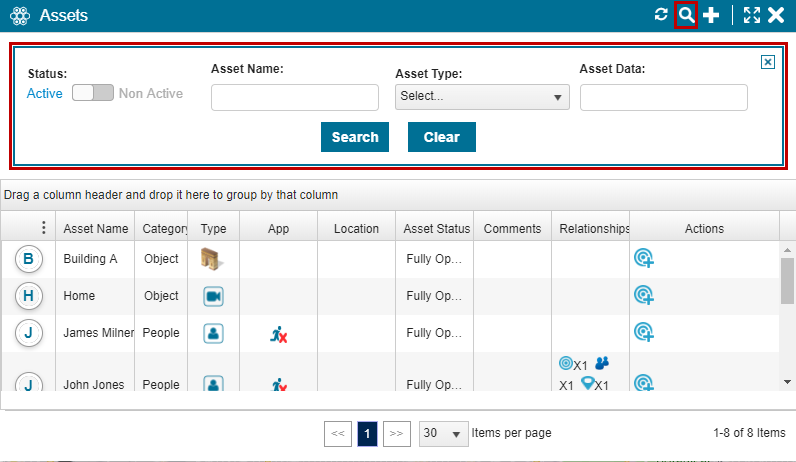Sort by the Asset Status column header
Viewport: 796px width, 462px height.
click(x=436, y=228)
